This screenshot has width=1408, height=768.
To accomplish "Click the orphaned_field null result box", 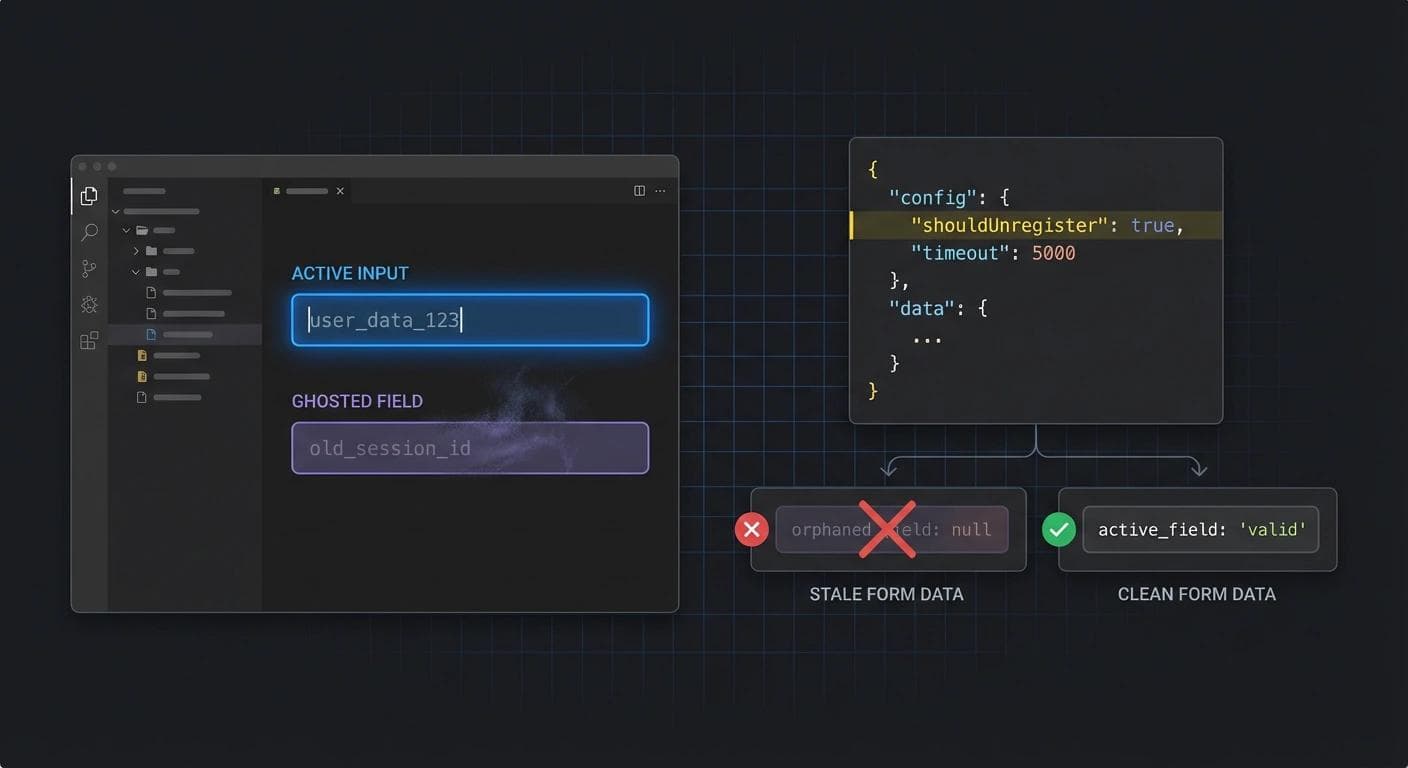I will point(891,529).
